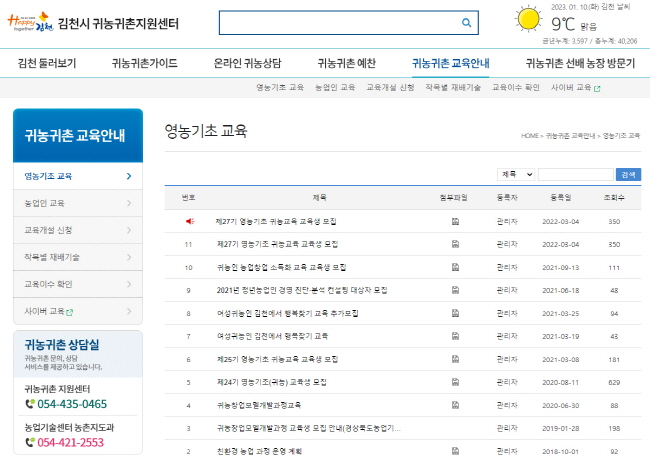Open attachment icon for post number 9

click(x=455, y=290)
